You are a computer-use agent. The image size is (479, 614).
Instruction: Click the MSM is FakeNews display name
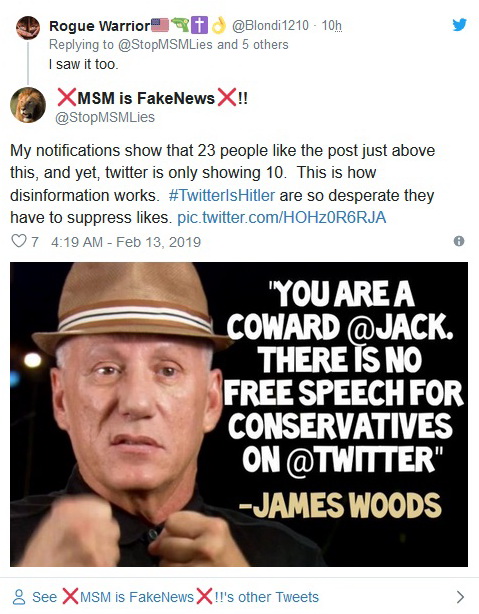[x=153, y=98]
